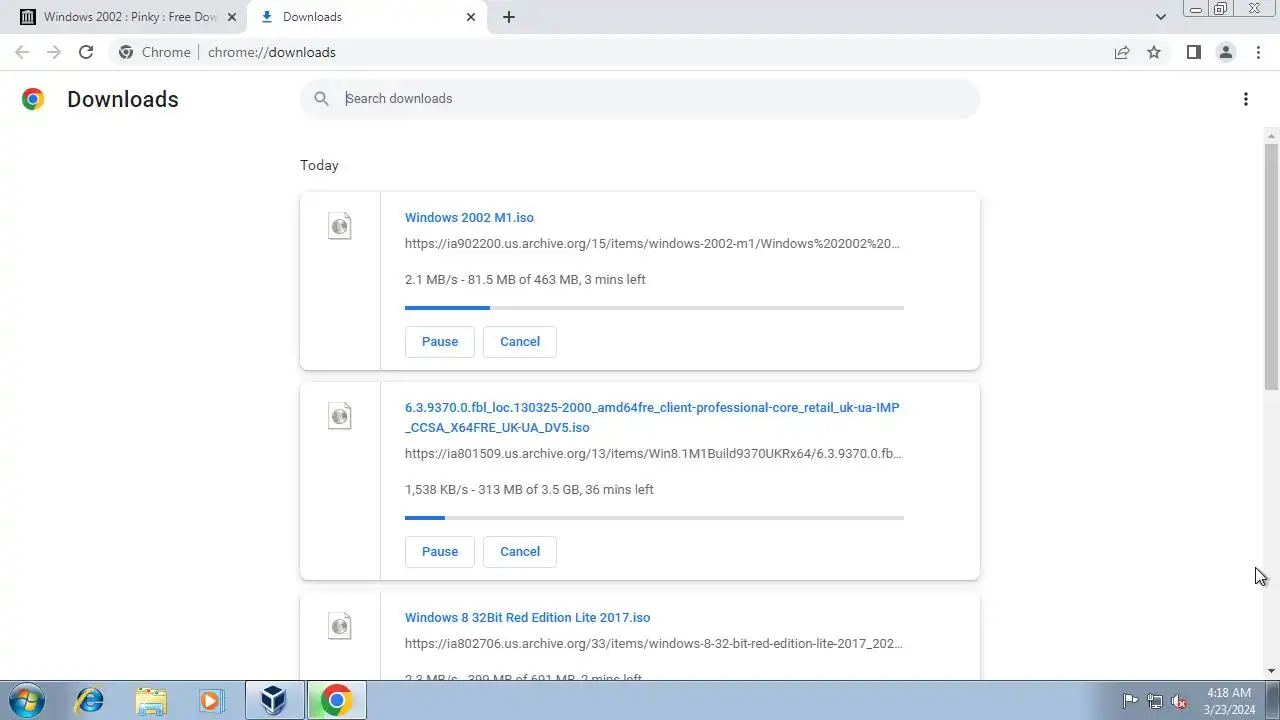This screenshot has height=720, width=1280.
Task: Open the tab search chevron
Action: 1160,17
